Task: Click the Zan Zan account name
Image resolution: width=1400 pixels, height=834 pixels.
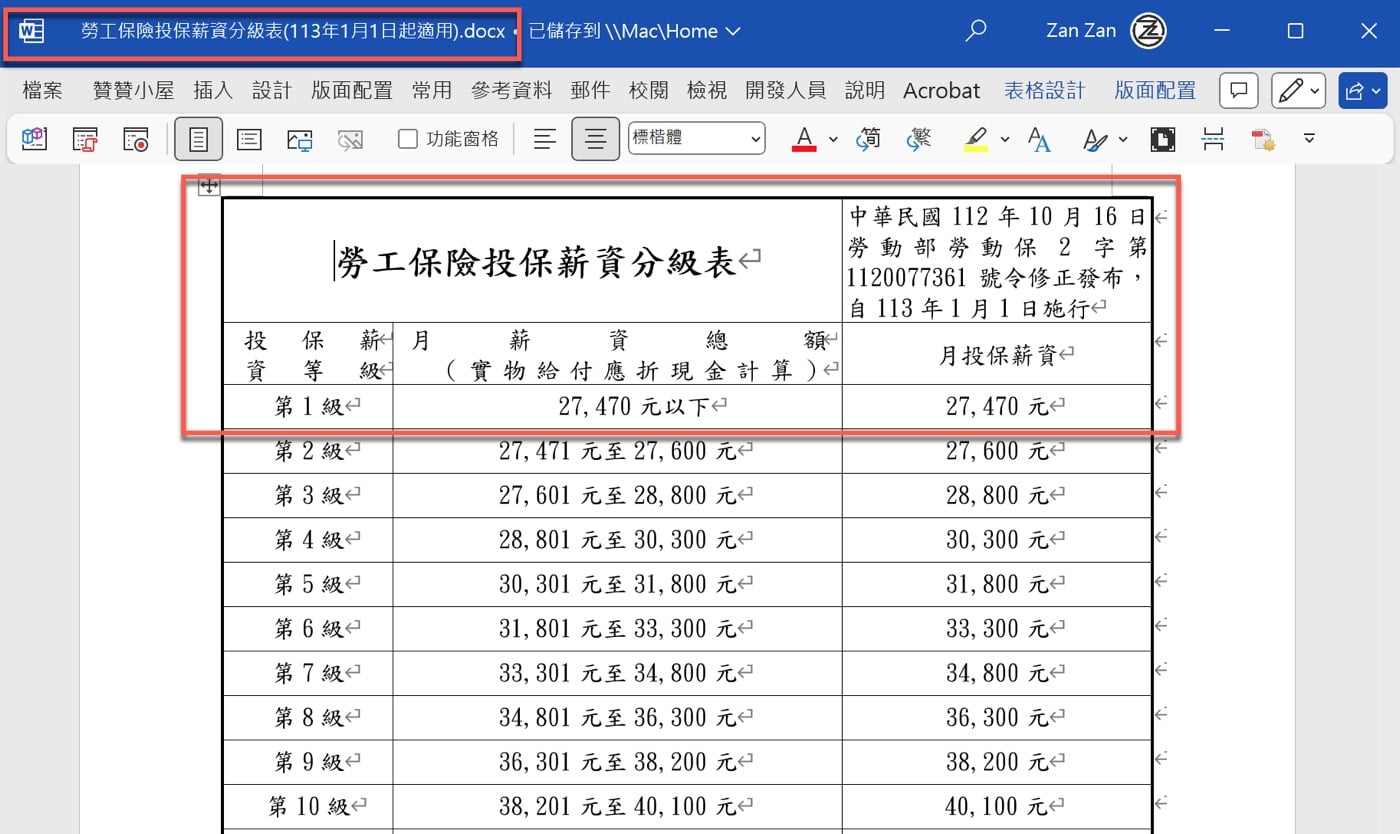Action: (x=1081, y=31)
